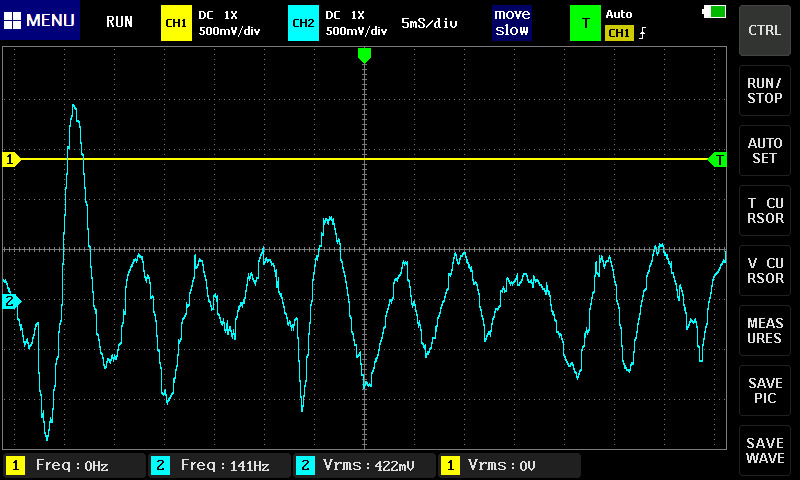800x480 pixels.
Task: Tap the green T trigger badge
Action: click(584, 22)
